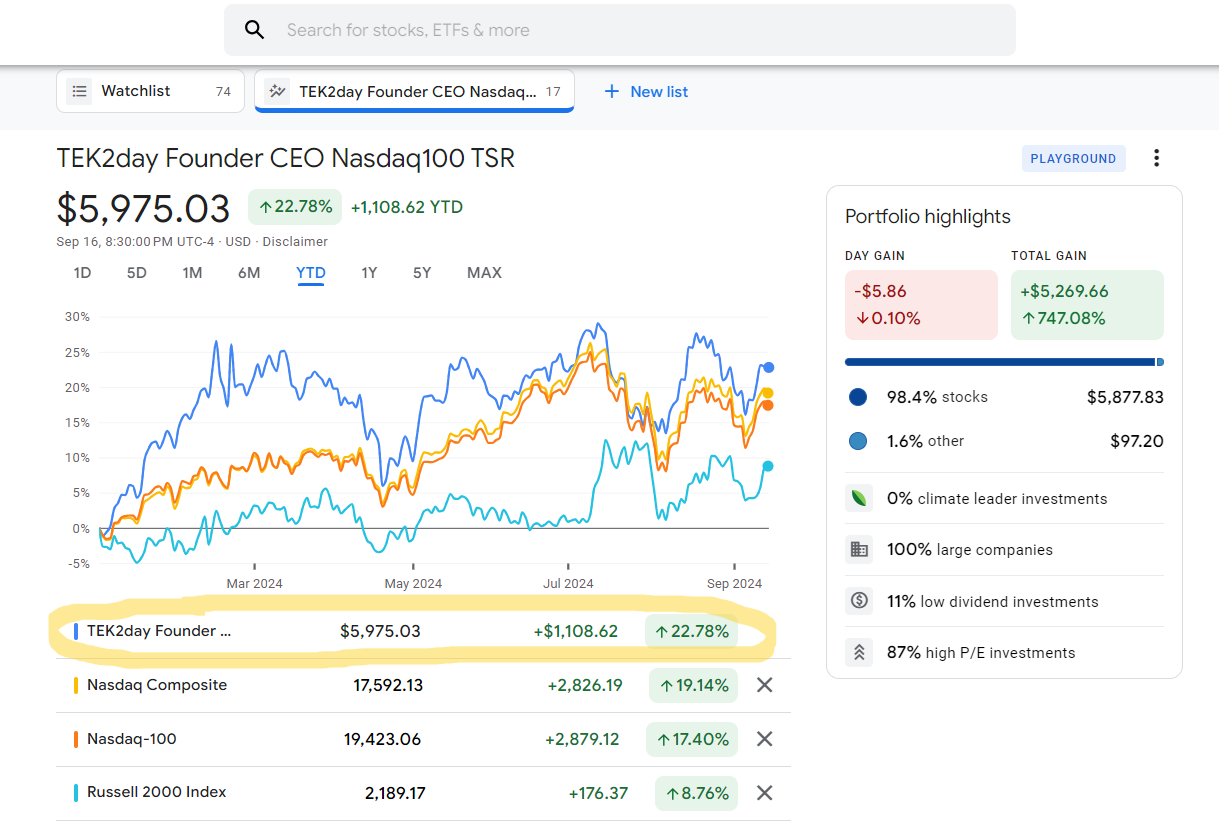The width and height of the screenshot is (1219, 833).
Task: Click the cyan Russell 2000 color marker
Action: (x=76, y=793)
